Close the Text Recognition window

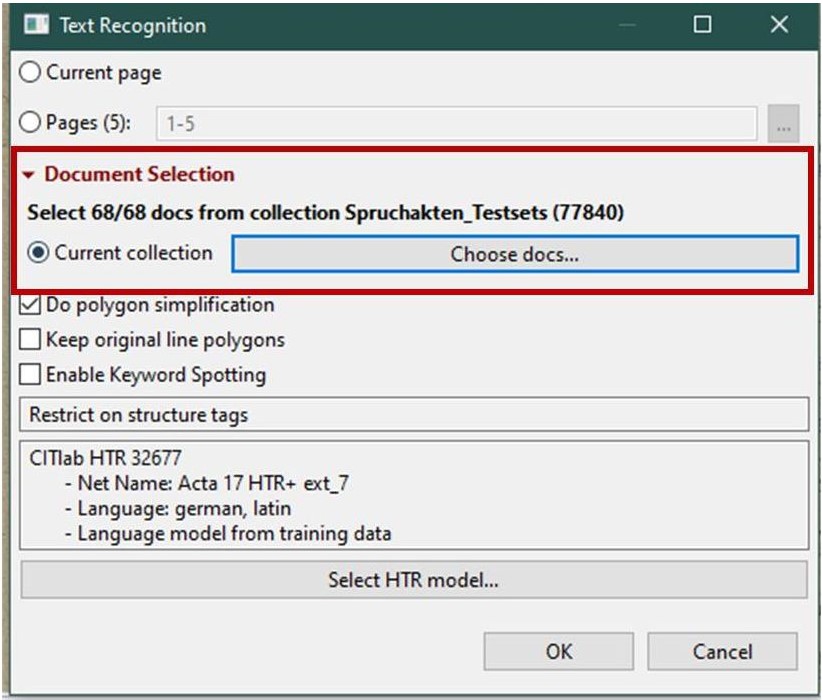point(780,24)
